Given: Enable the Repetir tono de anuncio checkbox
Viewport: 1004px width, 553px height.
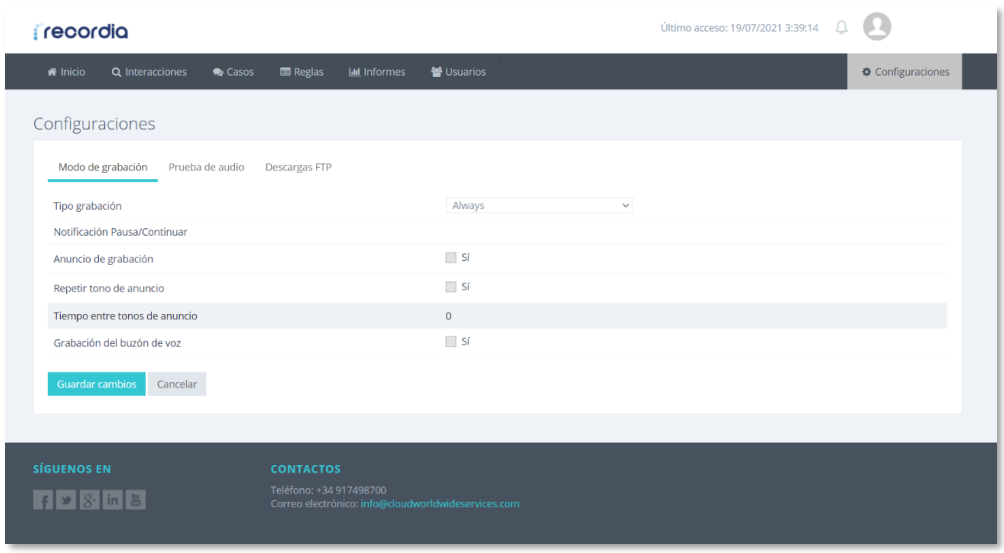Looking at the screenshot, I should [451, 287].
